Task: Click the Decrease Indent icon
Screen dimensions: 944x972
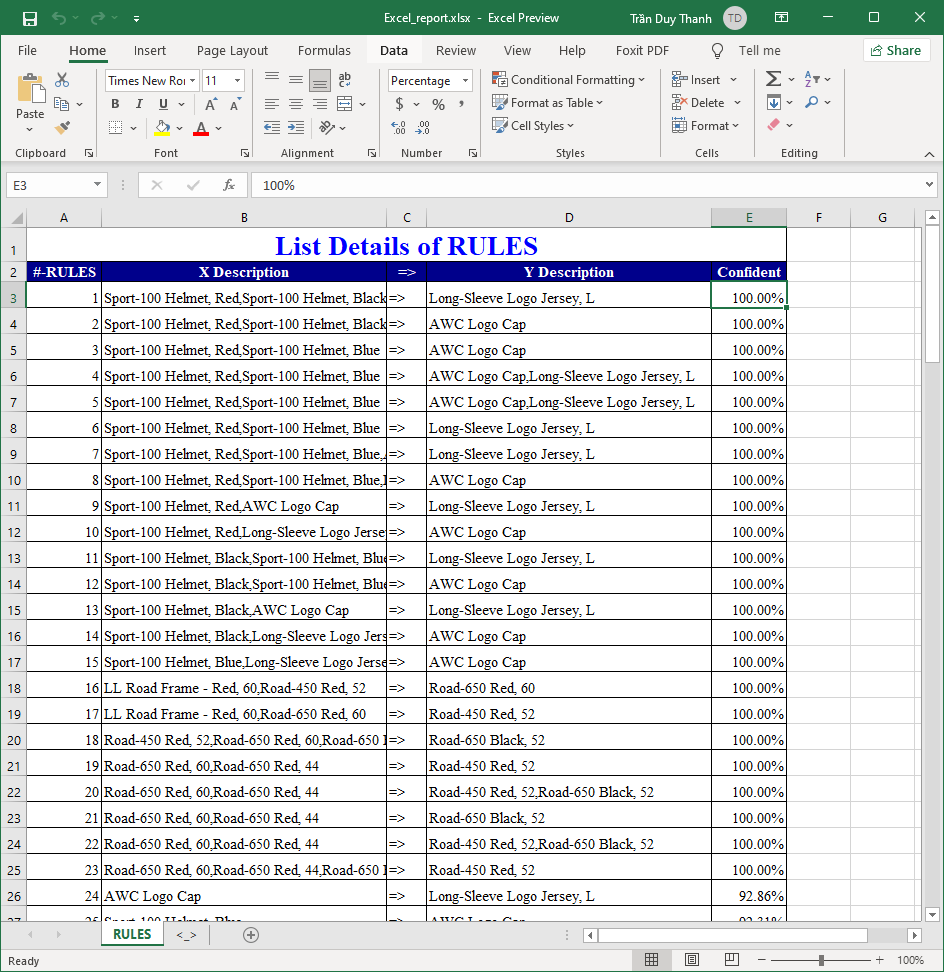Action: 271,128
